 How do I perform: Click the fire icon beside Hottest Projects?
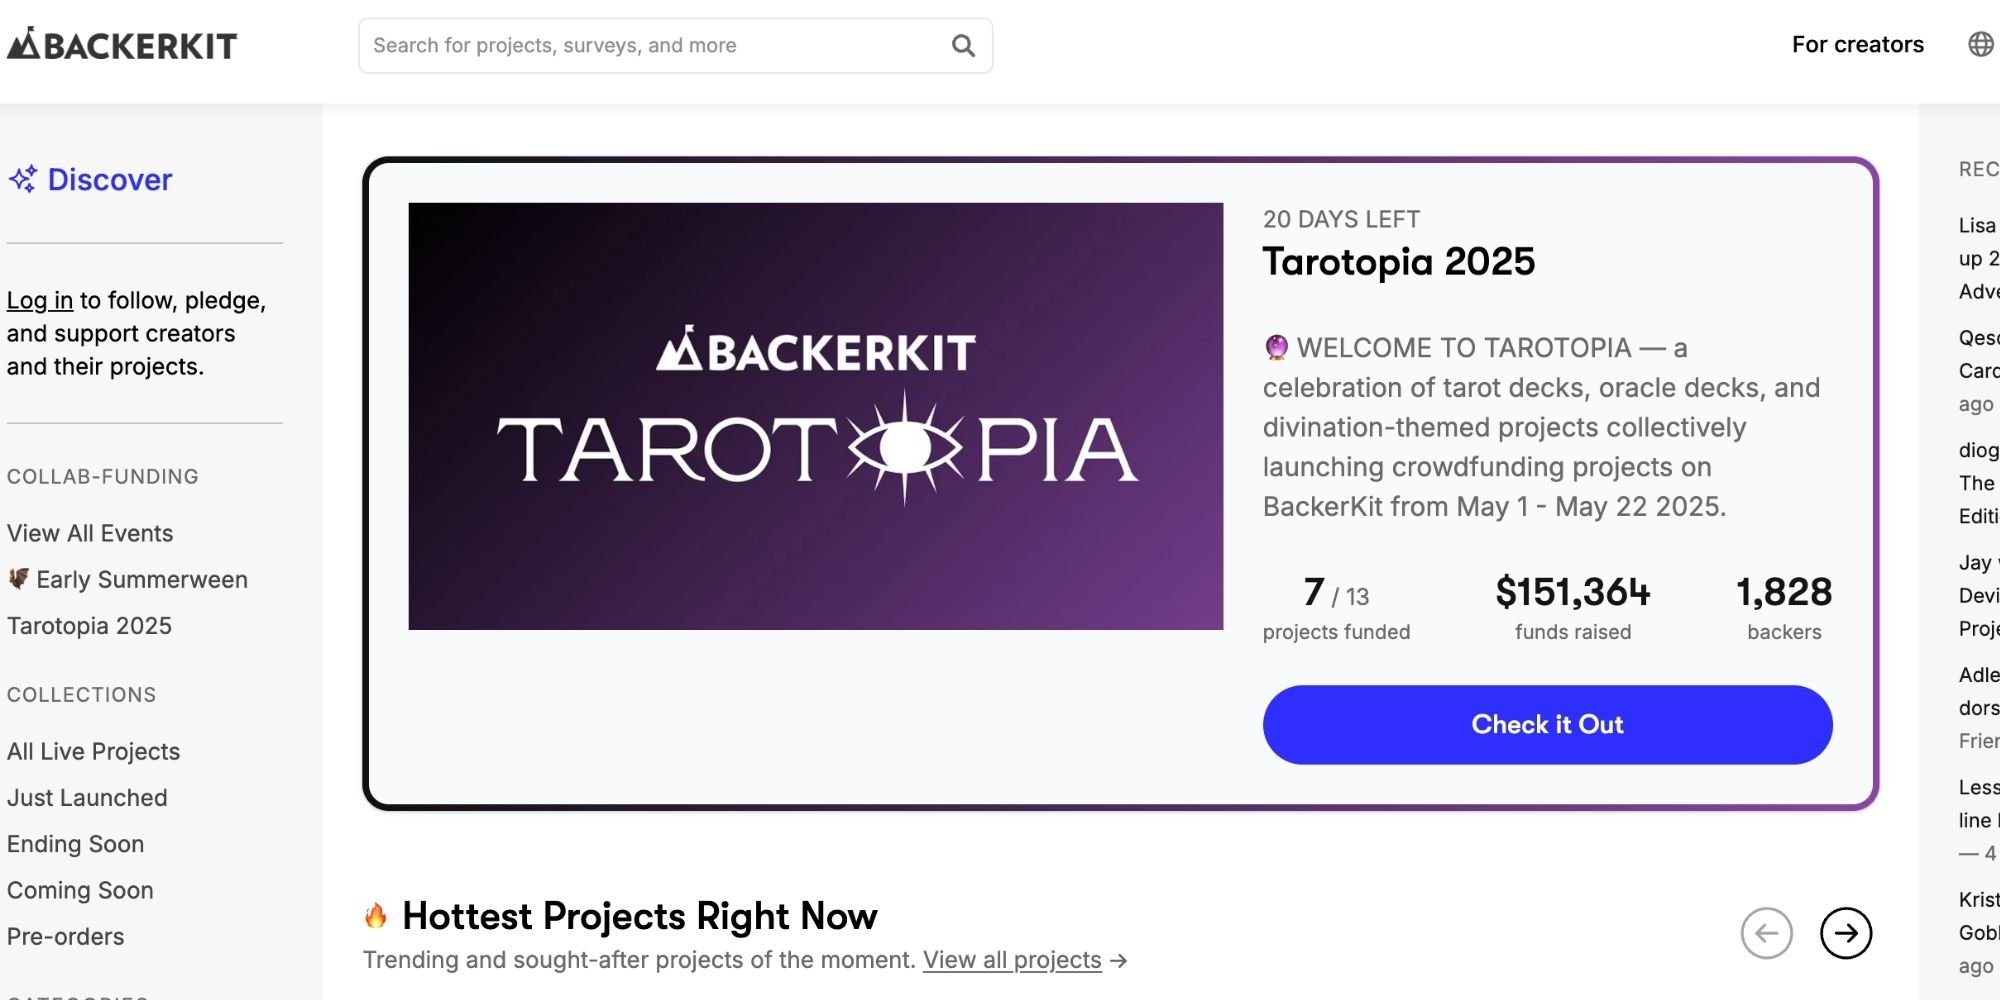[376, 916]
